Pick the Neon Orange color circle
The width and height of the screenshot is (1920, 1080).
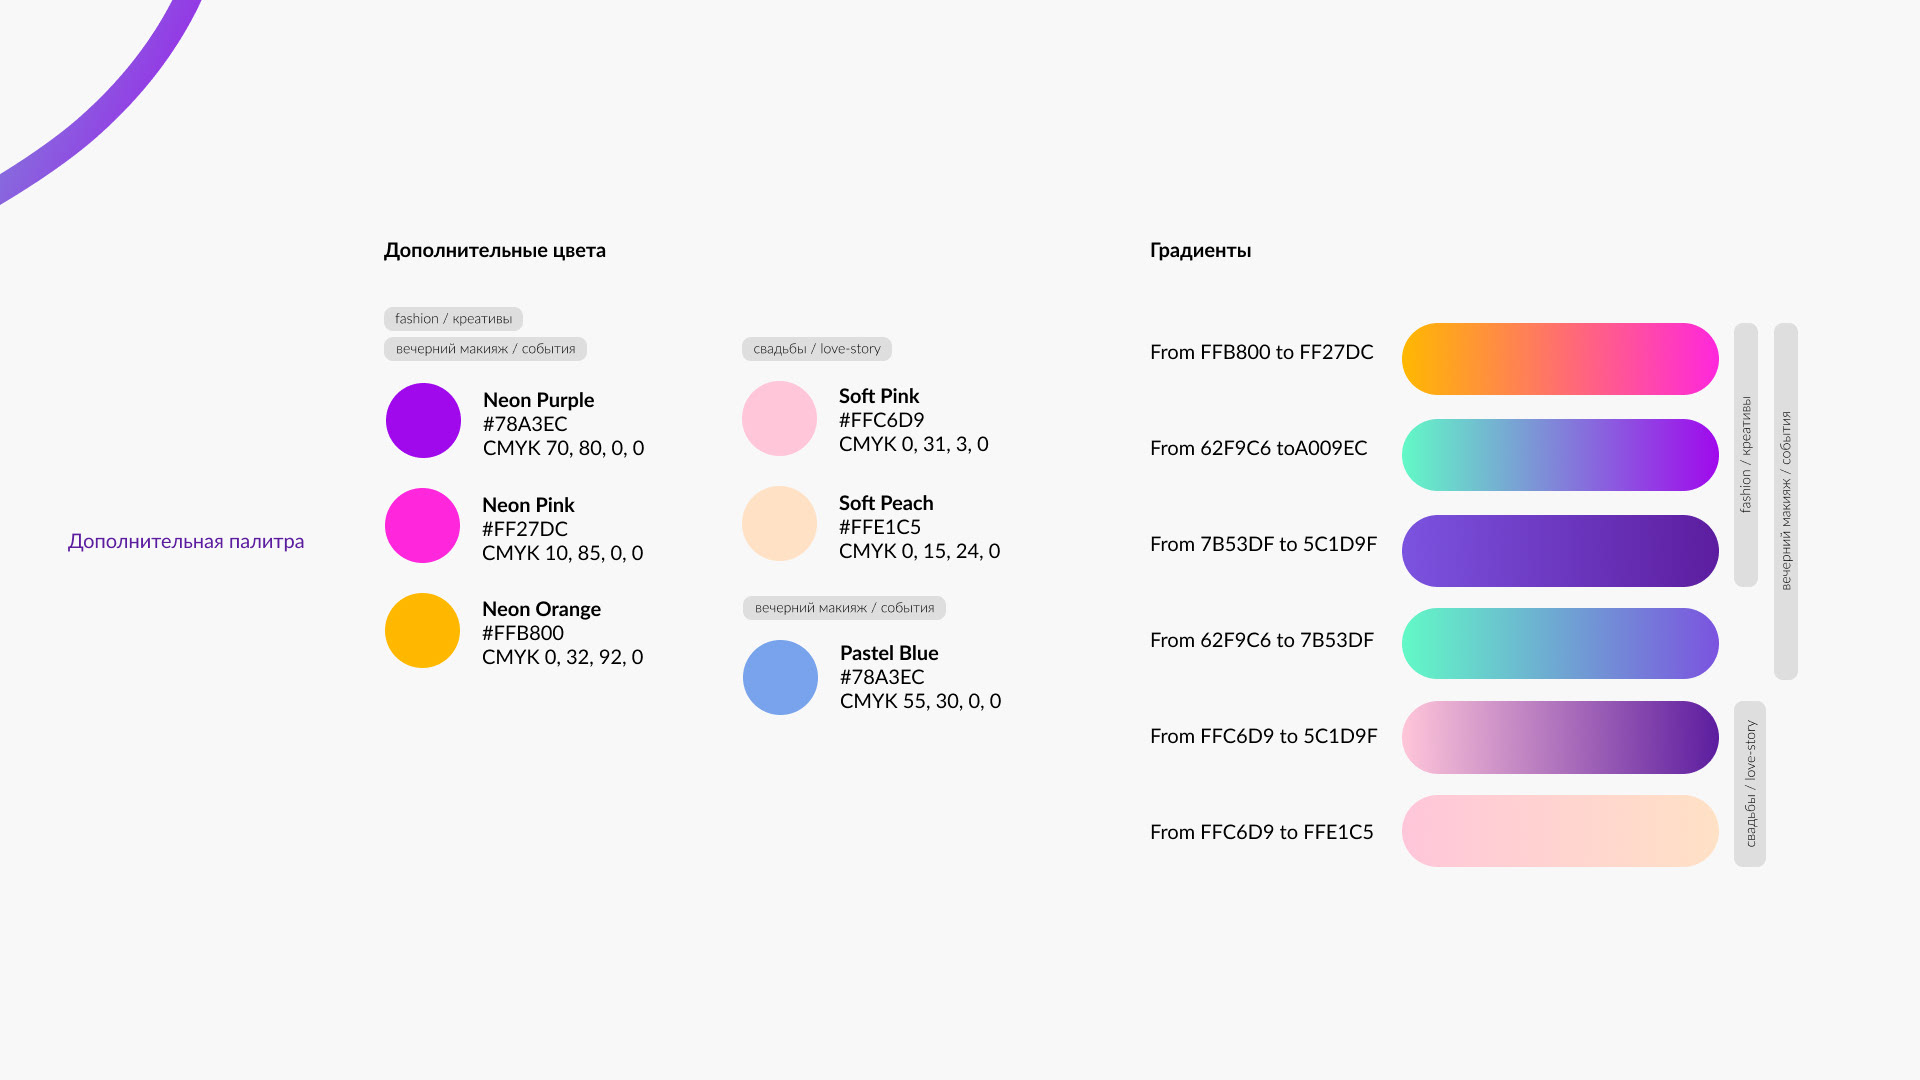click(x=422, y=630)
